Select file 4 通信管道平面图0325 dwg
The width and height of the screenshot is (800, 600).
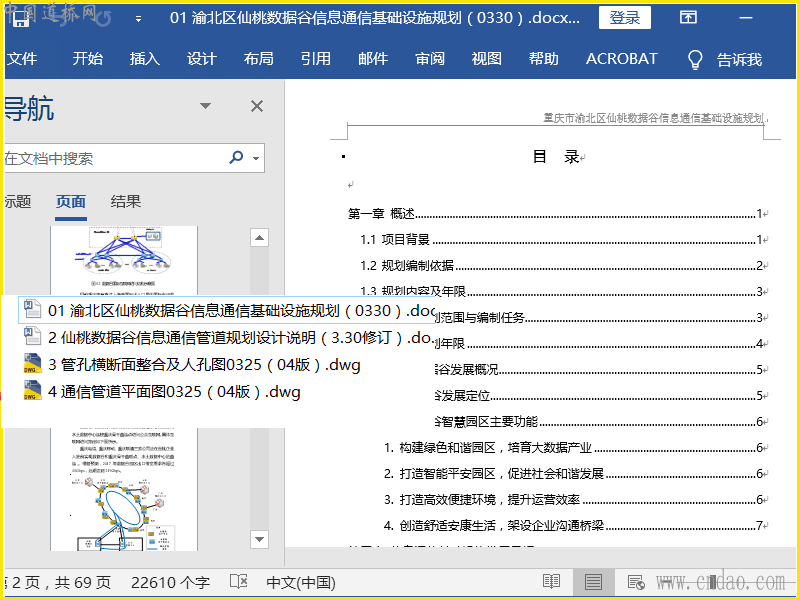pyautogui.click(x=161, y=391)
